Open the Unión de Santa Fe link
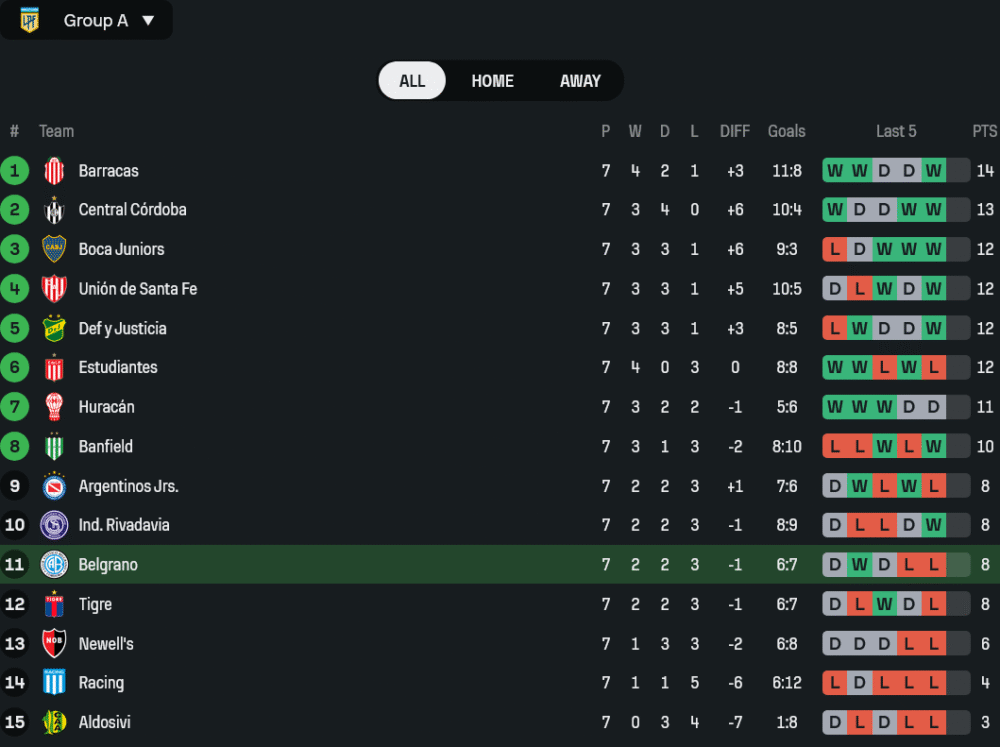This screenshot has height=747, width=1000. click(138, 289)
